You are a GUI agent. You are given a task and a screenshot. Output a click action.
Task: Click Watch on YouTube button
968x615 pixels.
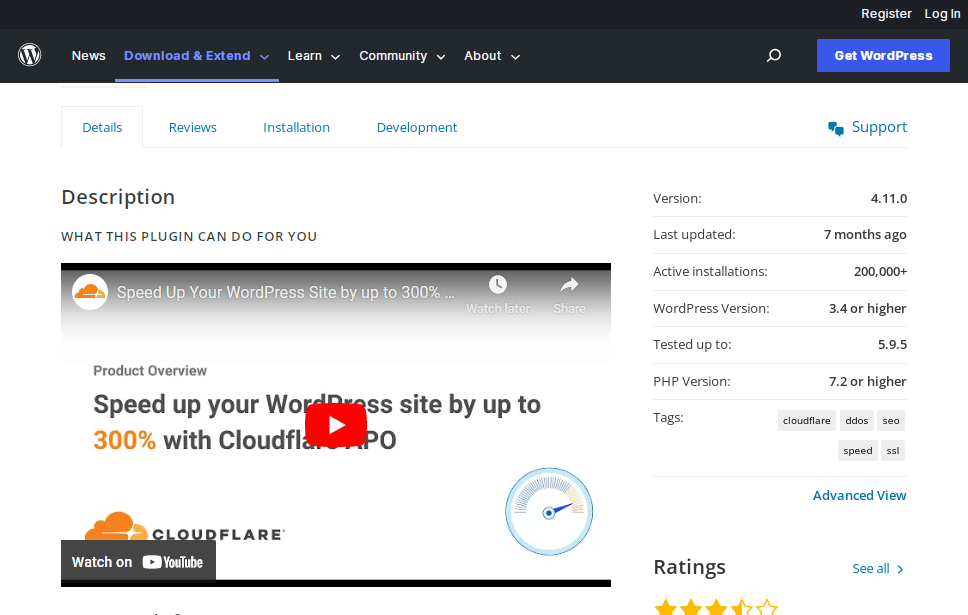coord(138,562)
